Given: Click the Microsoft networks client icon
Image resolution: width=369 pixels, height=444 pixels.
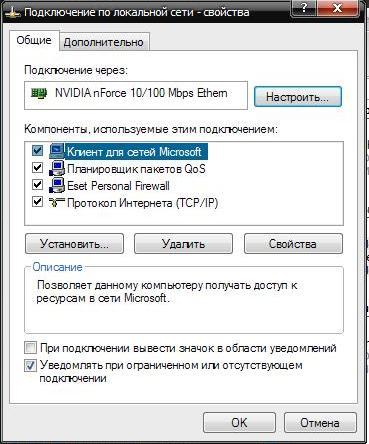Looking at the screenshot, I should click(x=57, y=151).
